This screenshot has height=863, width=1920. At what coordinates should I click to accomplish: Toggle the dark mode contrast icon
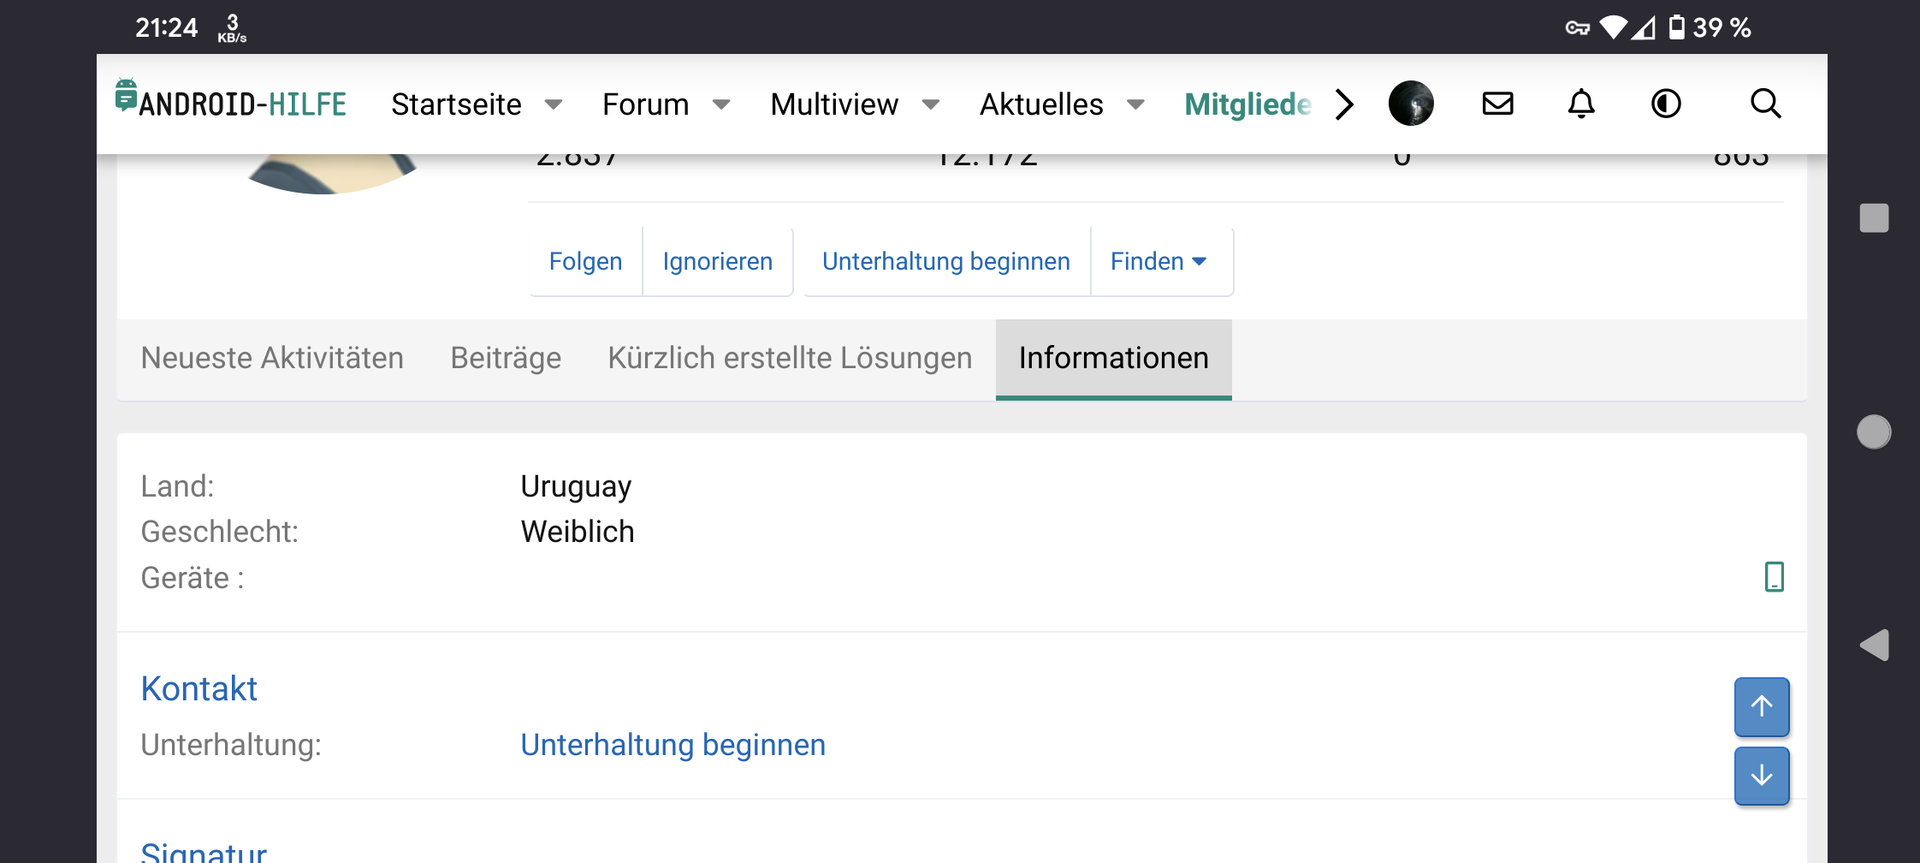(x=1666, y=104)
